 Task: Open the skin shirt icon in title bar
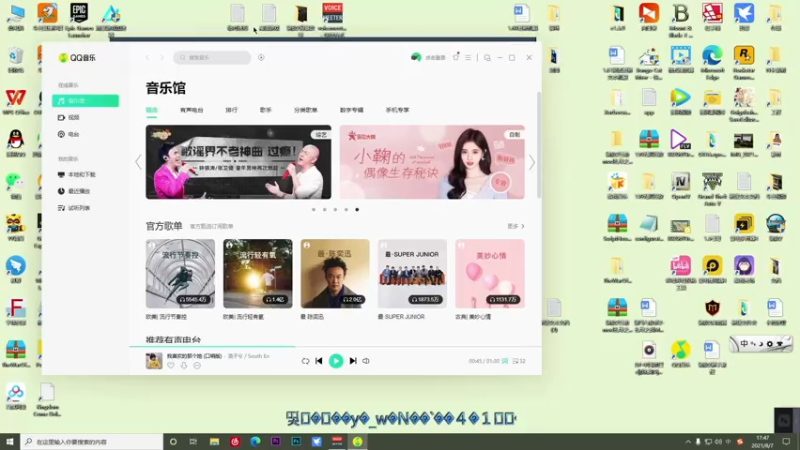456,57
